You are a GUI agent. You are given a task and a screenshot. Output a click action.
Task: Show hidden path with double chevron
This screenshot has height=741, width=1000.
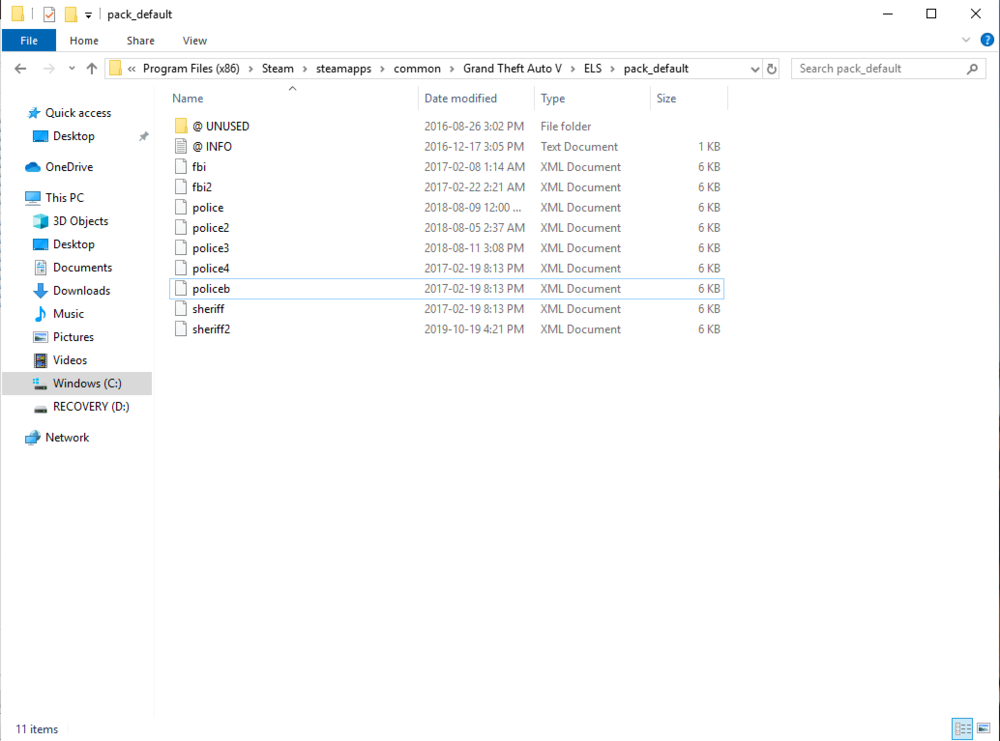click(131, 69)
